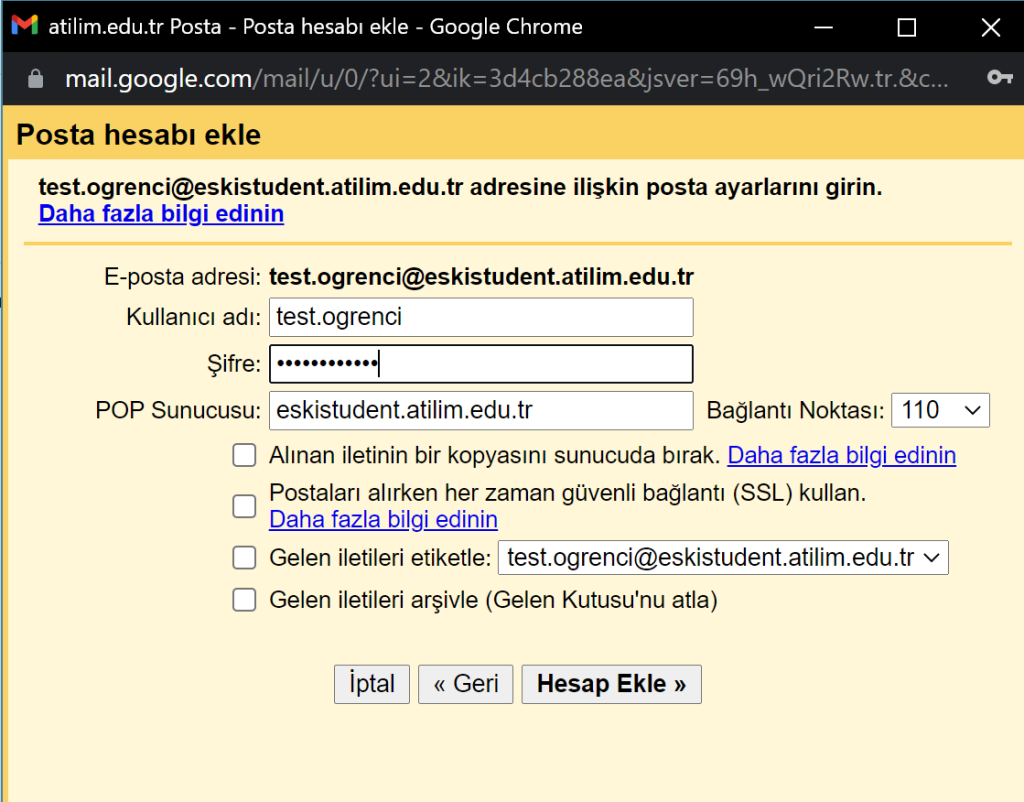This screenshot has width=1024, height=802.
Task: Open the label selection dropdown
Action: (723, 557)
